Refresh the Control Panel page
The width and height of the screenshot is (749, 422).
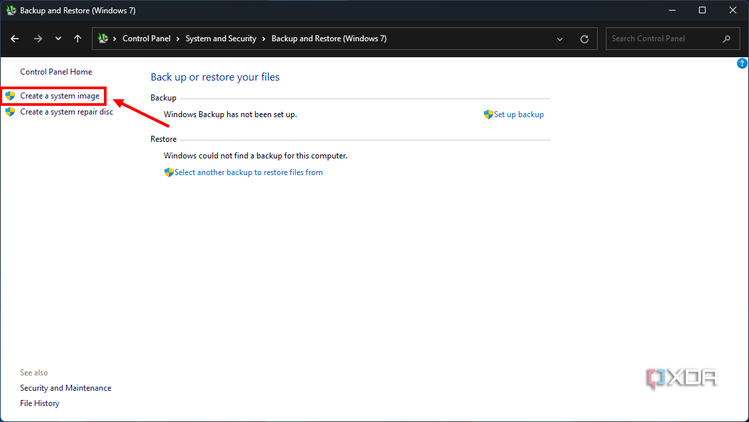584,39
